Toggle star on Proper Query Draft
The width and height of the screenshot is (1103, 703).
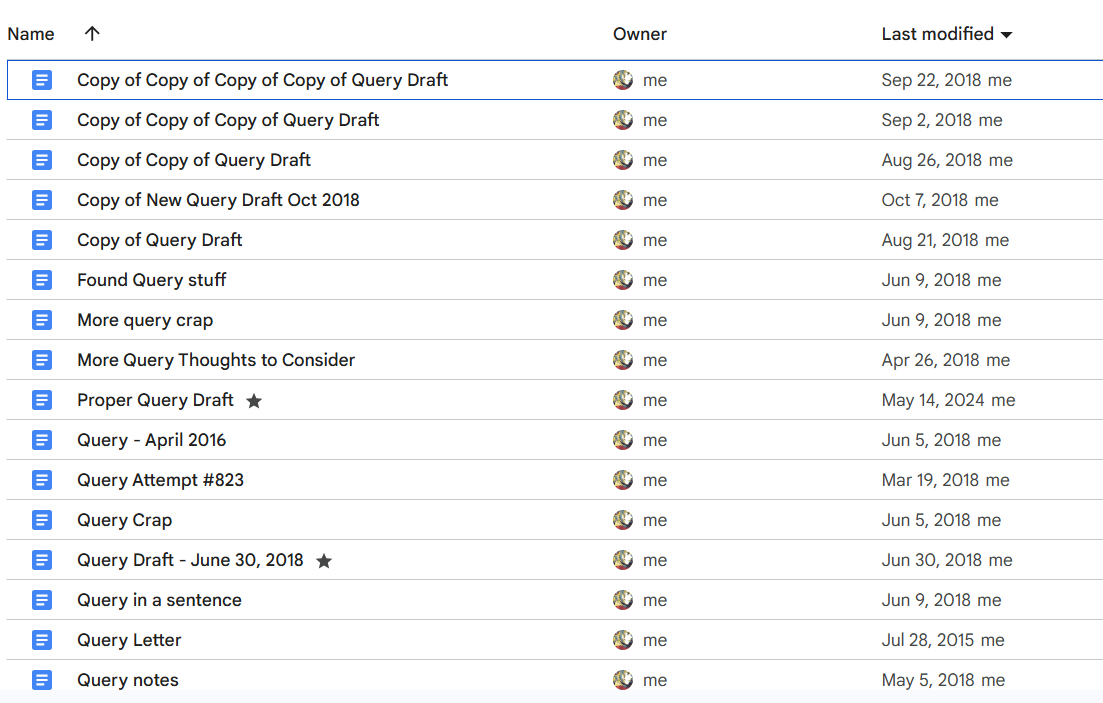click(x=254, y=401)
